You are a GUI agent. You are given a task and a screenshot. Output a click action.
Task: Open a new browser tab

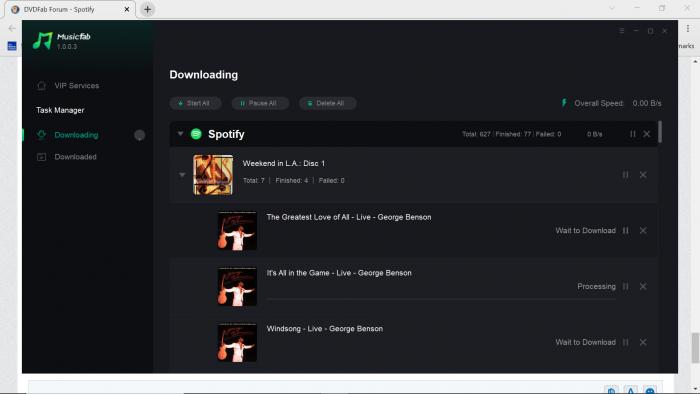coord(147,9)
